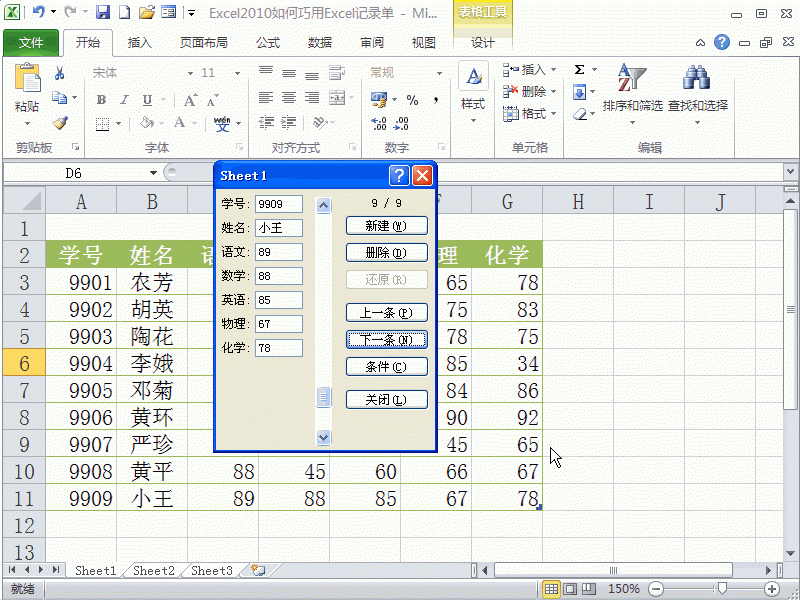This screenshot has width=800, height=600.
Task: Click the AutoSum Σ icon
Action: click(x=580, y=68)
